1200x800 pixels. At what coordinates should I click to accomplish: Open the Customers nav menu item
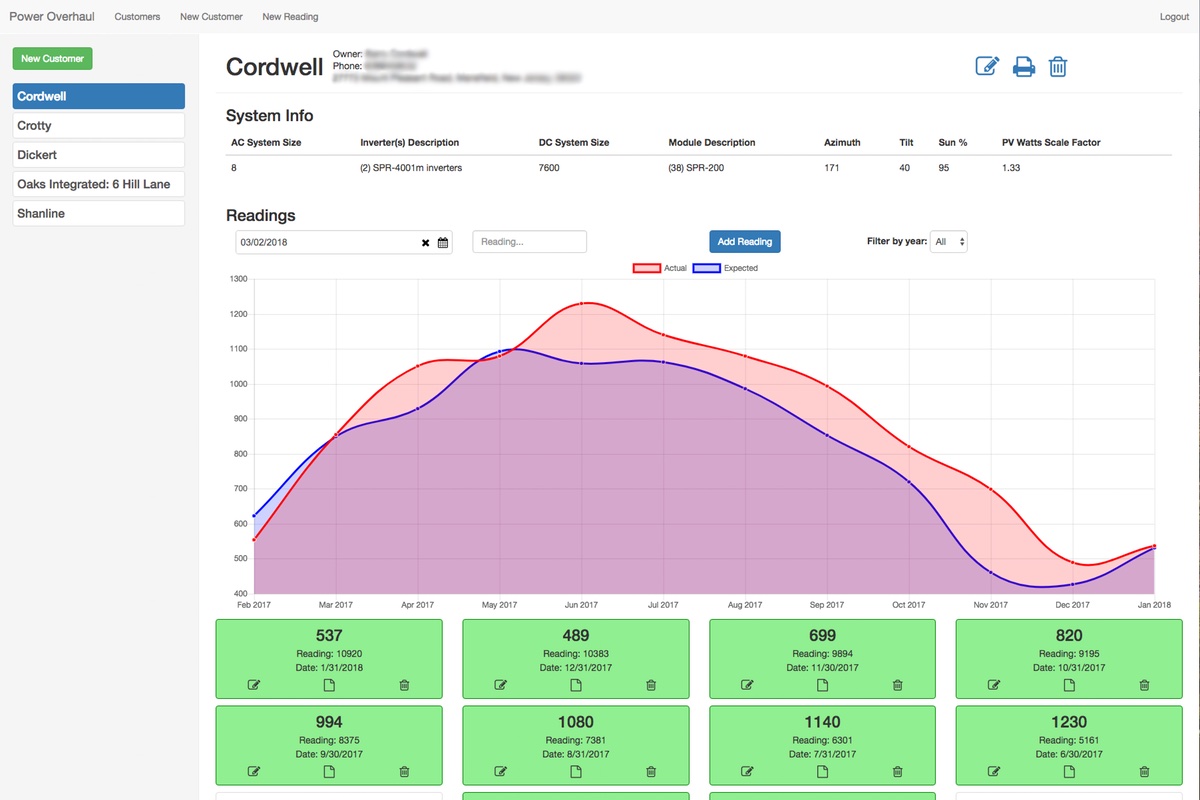pyautogui.click(x=137, y=17)
